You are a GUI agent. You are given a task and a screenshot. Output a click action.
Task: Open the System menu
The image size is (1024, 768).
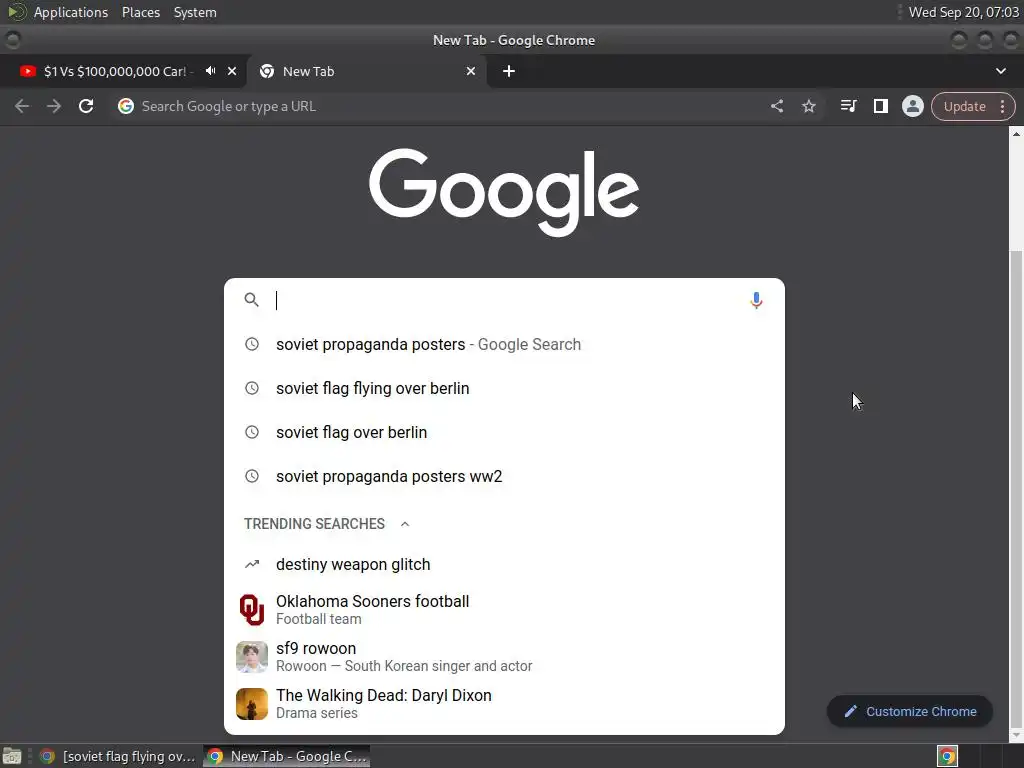click(x=195, y=12)
